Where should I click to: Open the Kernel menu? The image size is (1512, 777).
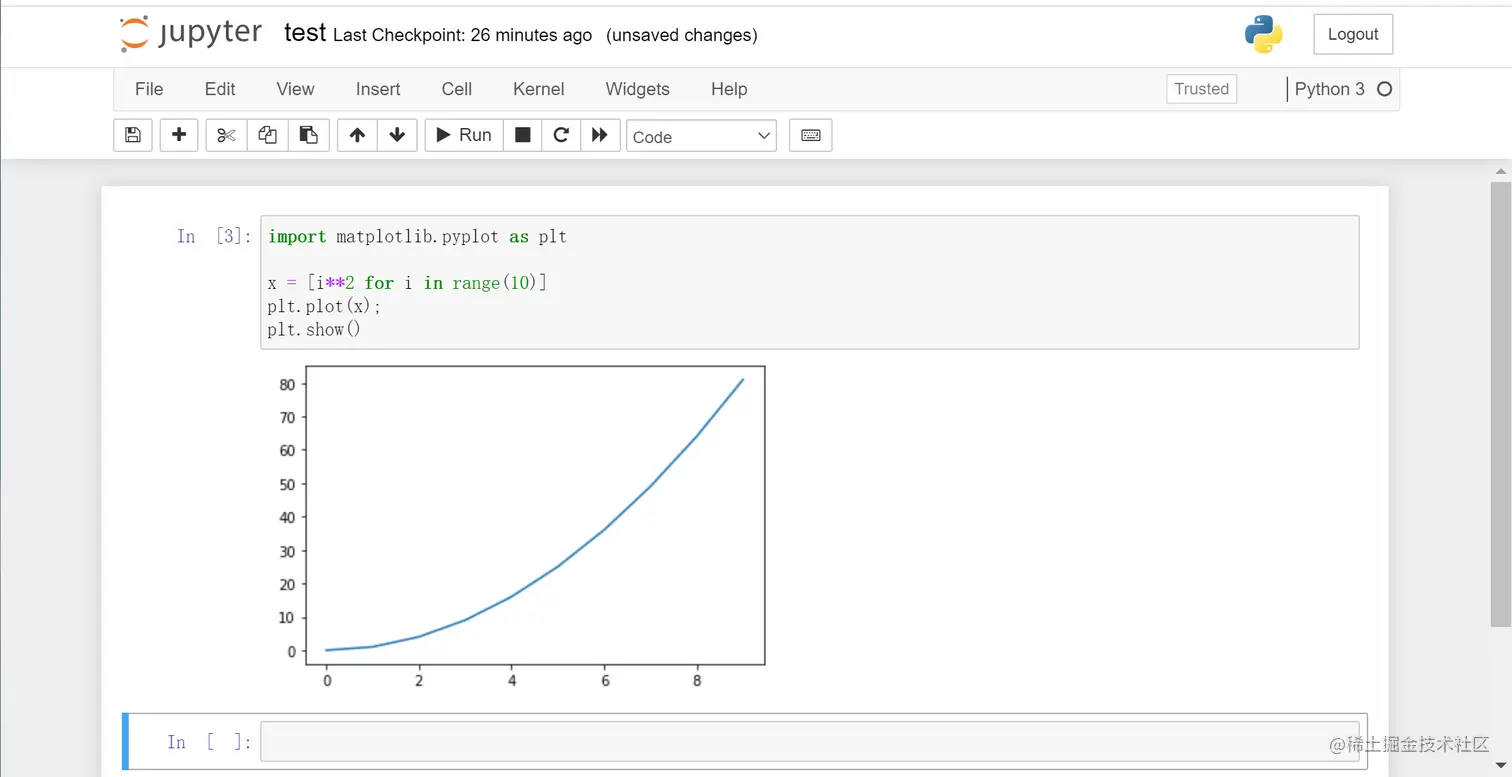(539, 89)
